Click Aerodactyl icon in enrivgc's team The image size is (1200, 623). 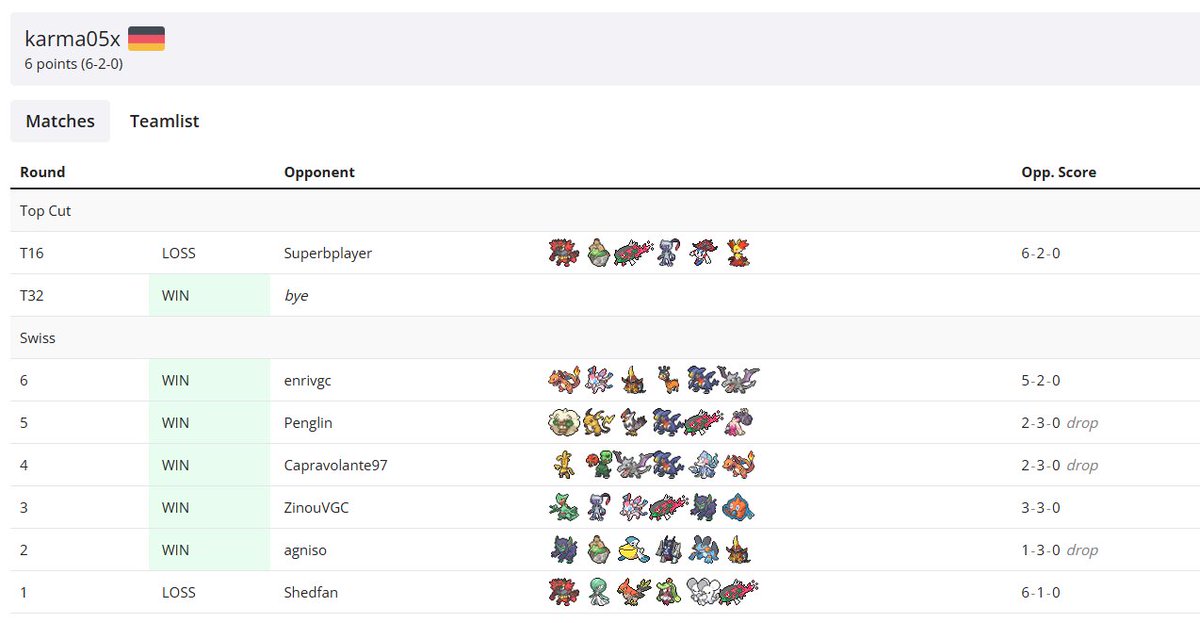[738, 380]
